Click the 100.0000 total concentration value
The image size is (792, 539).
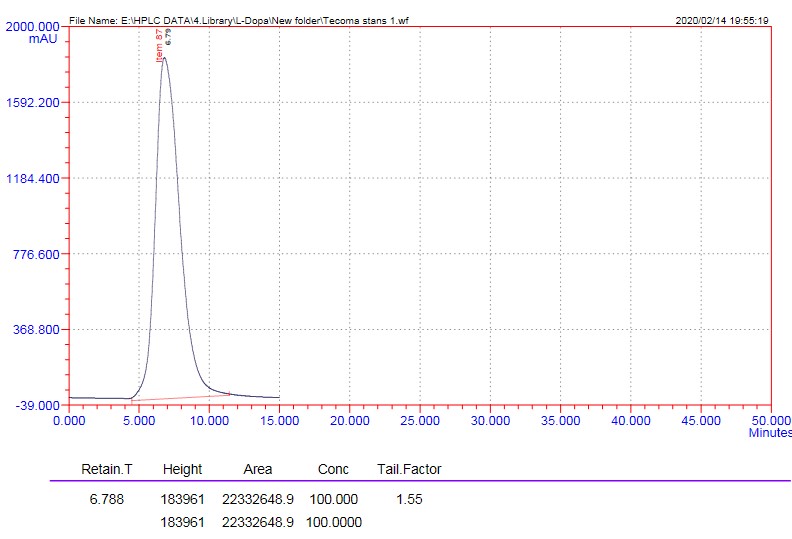coord(334,521)
